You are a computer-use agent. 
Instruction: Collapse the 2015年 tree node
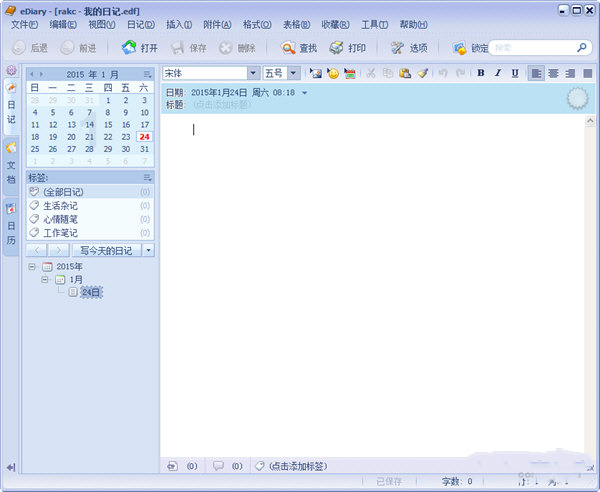click(33, 267)
